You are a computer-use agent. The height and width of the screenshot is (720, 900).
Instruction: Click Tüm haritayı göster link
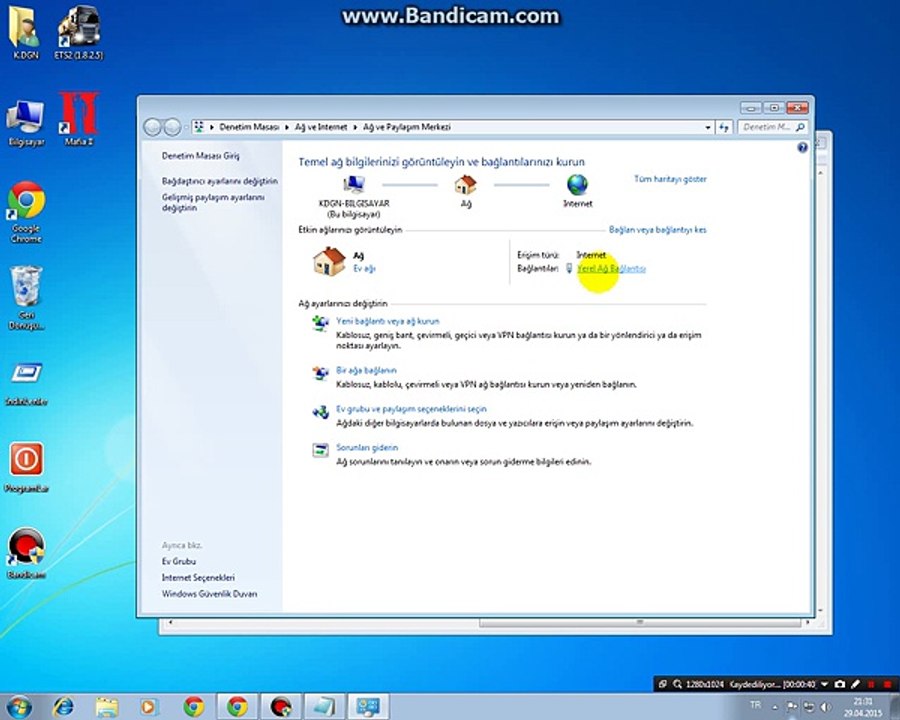pos(670,179)
